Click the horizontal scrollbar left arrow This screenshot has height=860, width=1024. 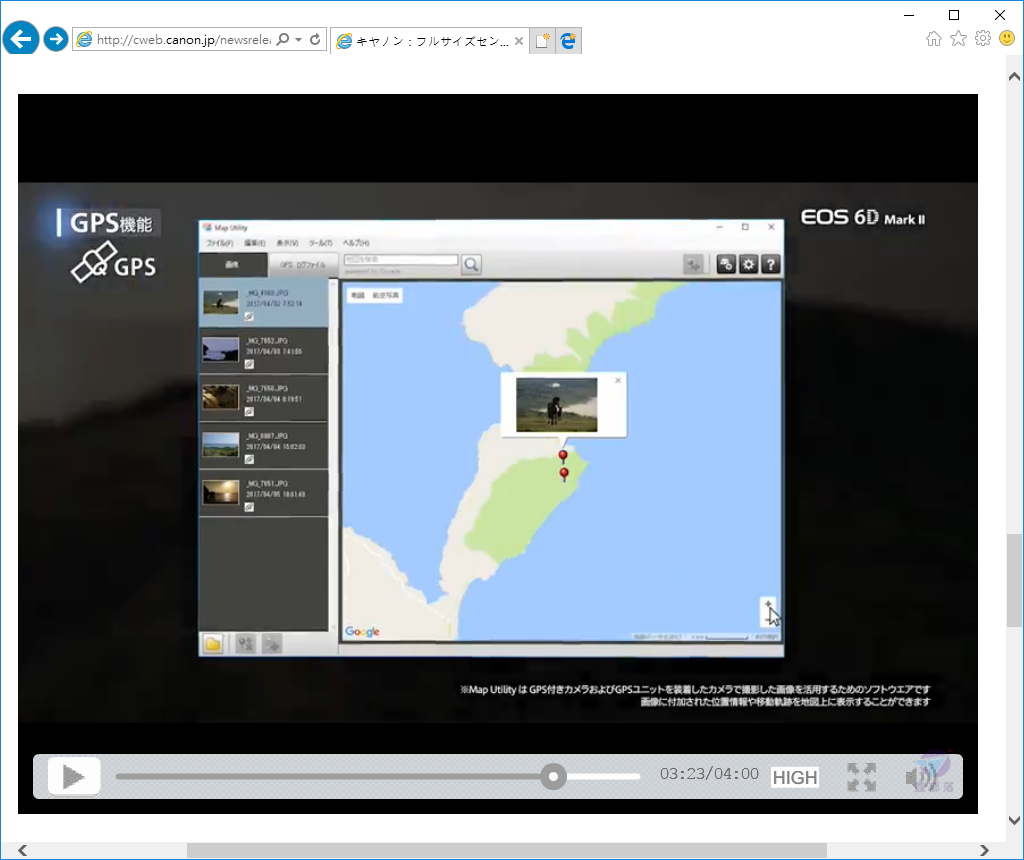[x=23, y=850]
